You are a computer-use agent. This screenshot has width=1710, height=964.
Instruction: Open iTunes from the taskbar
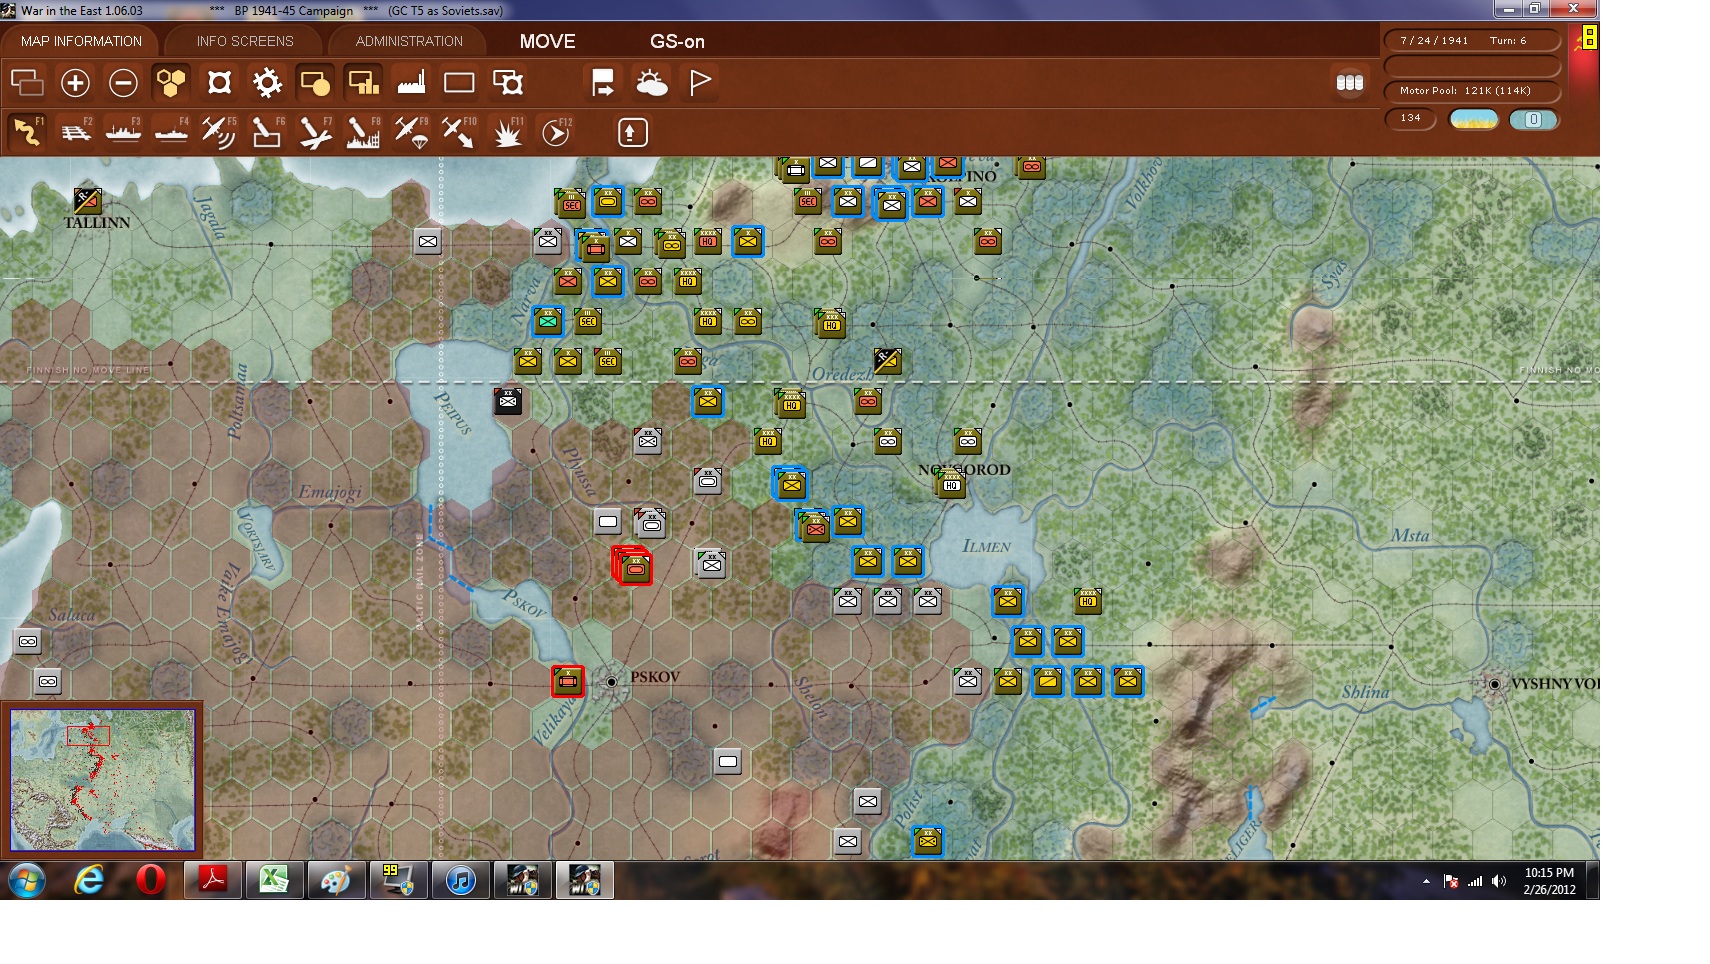460,881
